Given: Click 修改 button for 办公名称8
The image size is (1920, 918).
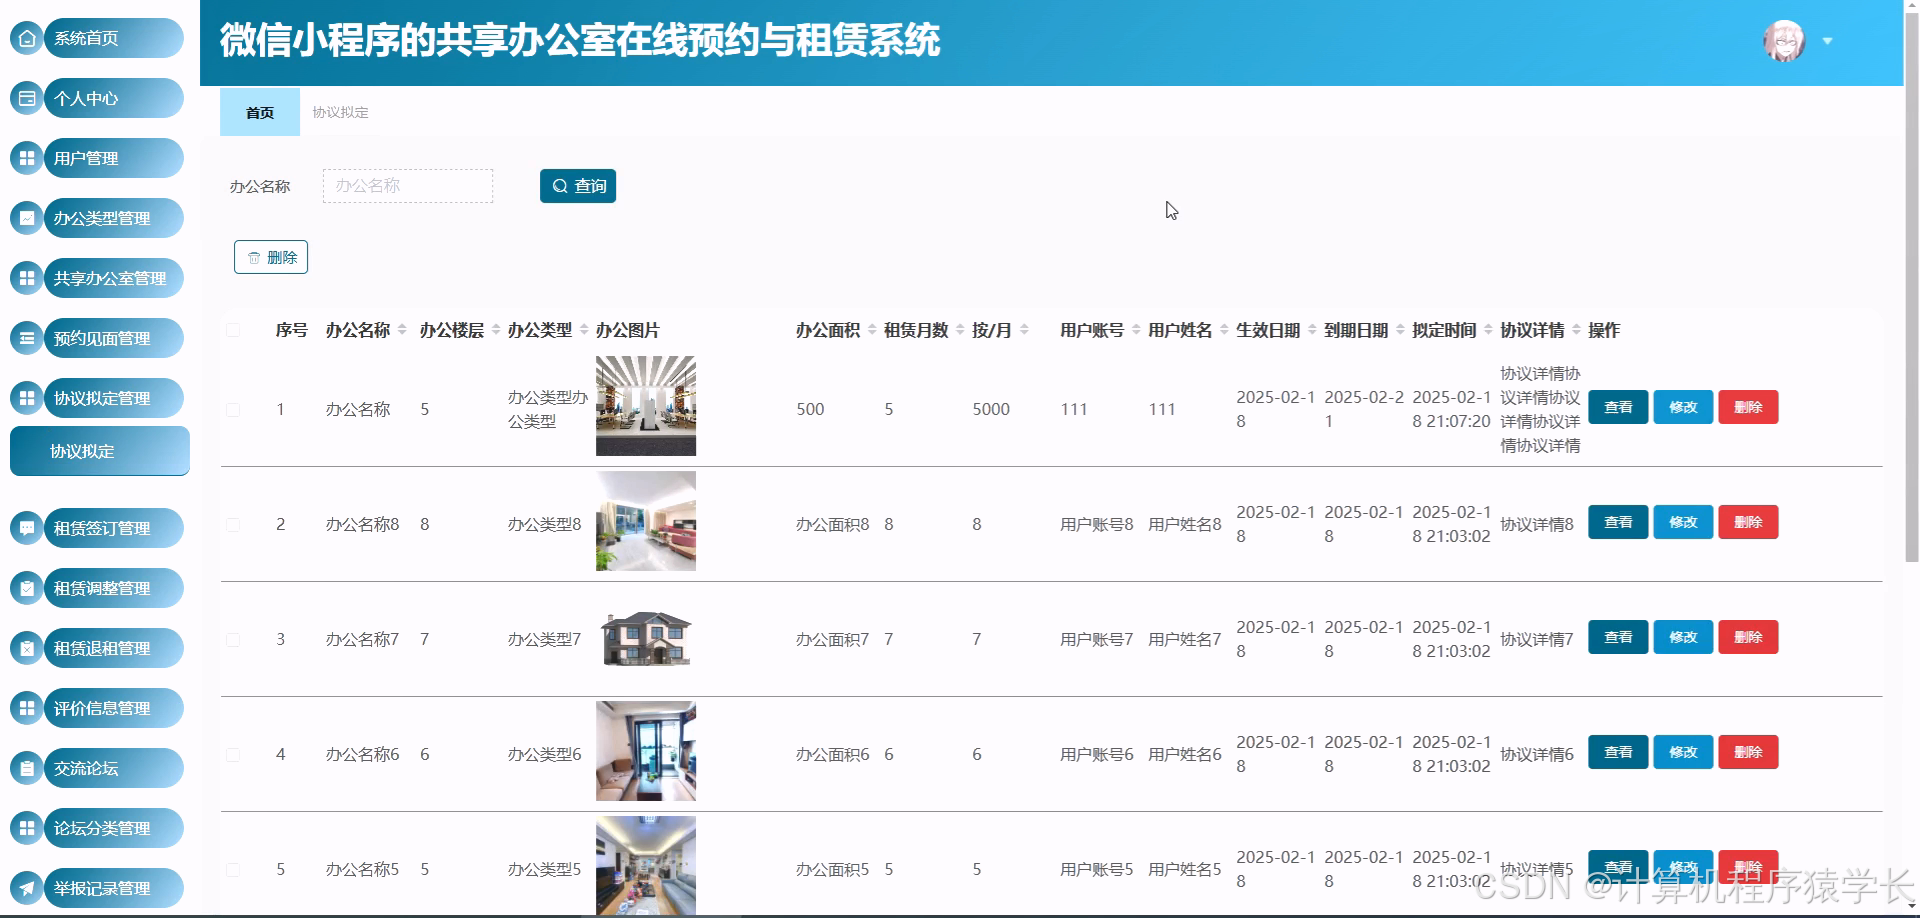Looking at the screenshot, I should (x=1683, y=522).
